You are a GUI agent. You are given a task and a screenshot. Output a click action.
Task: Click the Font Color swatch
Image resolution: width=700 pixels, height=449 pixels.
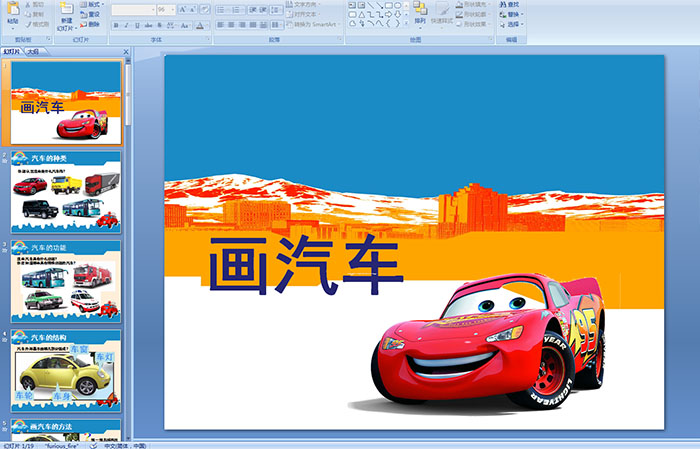pos(200,25)
